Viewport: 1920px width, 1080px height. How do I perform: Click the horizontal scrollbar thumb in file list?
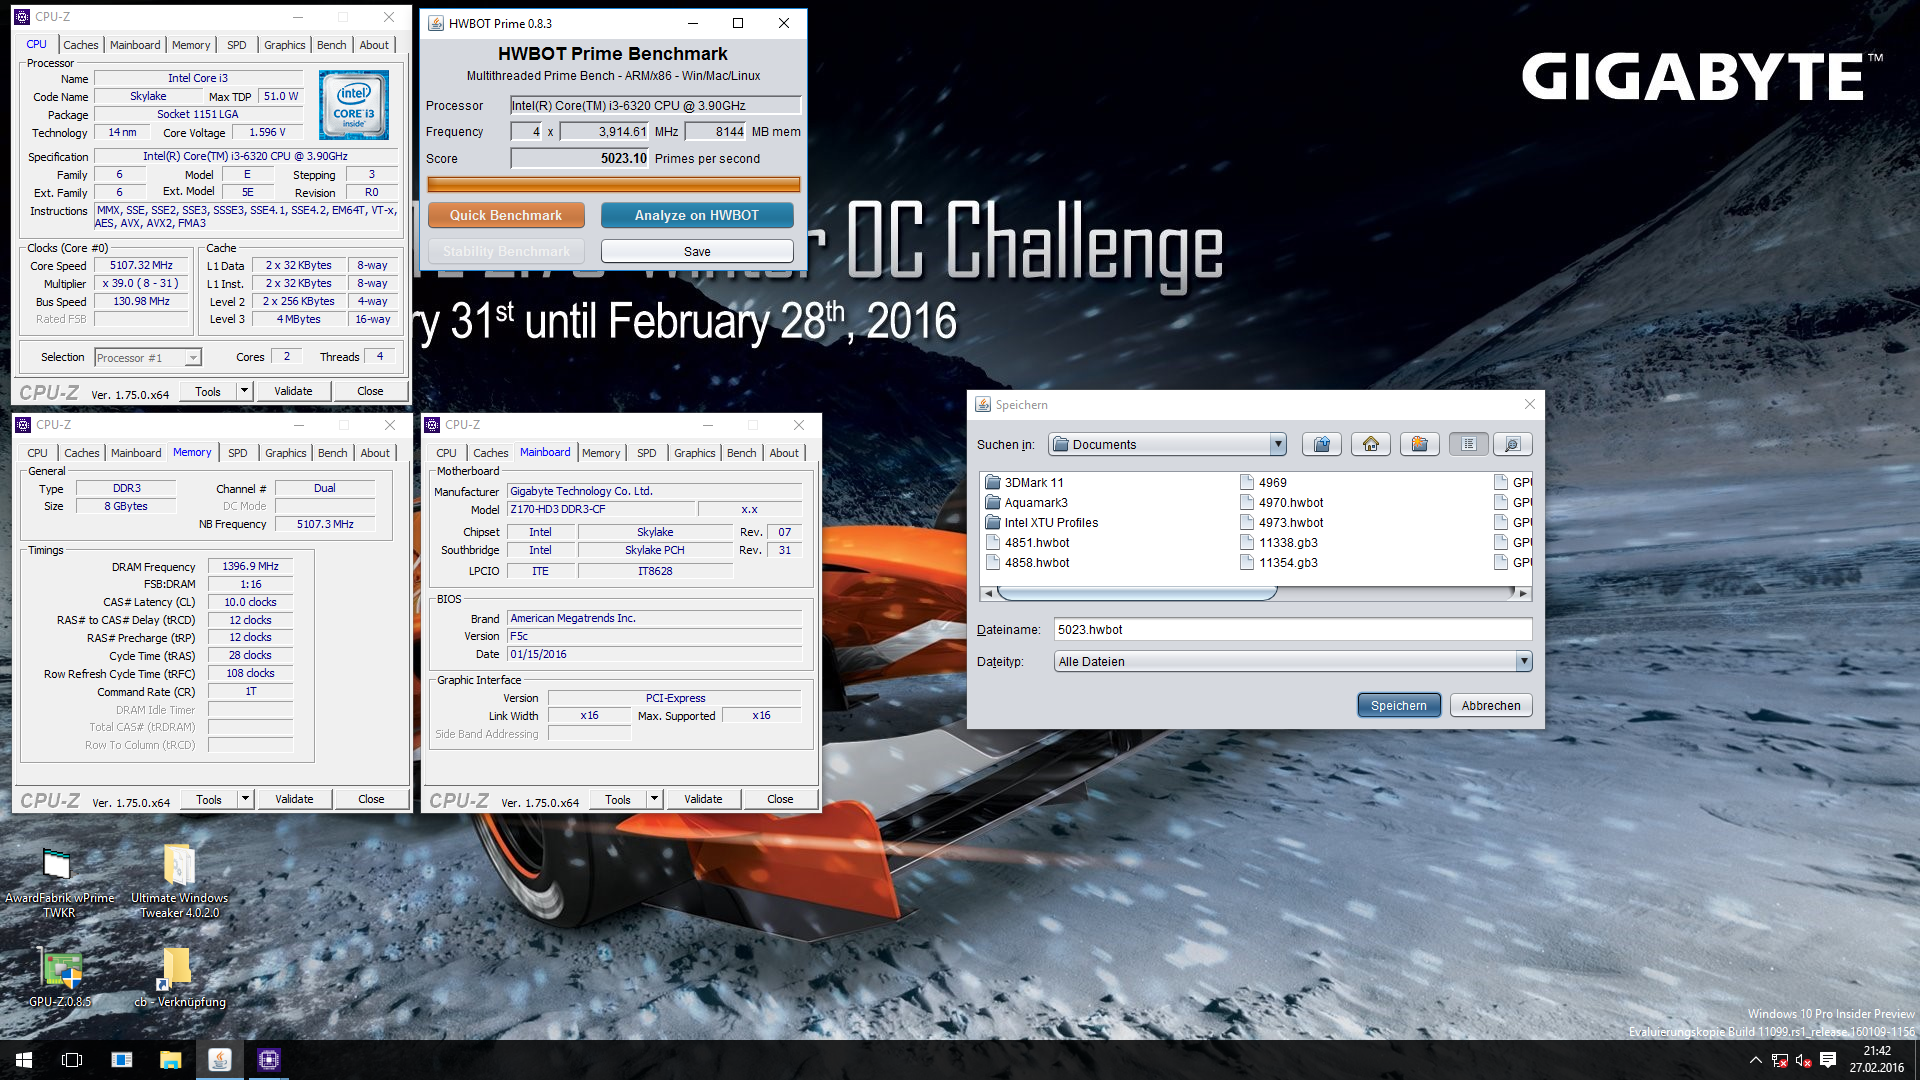pos(1137,593)
